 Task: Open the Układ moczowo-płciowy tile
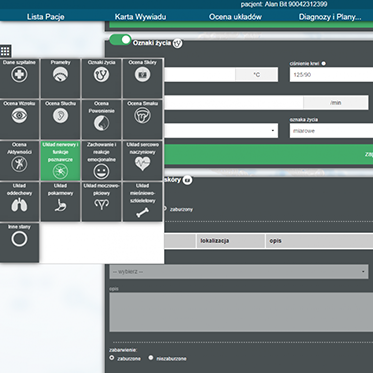coord(101,202)
